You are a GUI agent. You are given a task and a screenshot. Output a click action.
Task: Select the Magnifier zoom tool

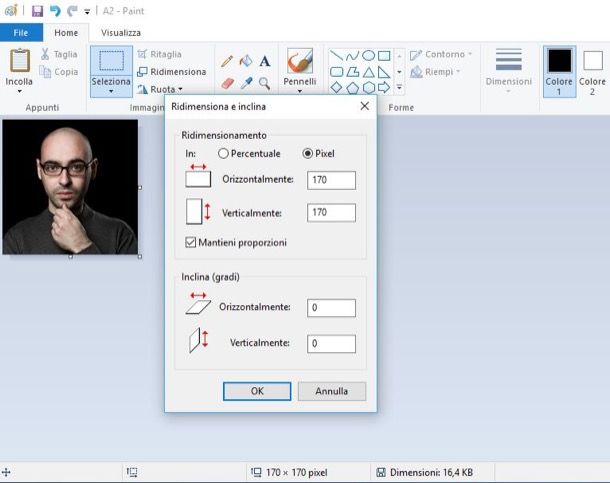click(265, 83)
